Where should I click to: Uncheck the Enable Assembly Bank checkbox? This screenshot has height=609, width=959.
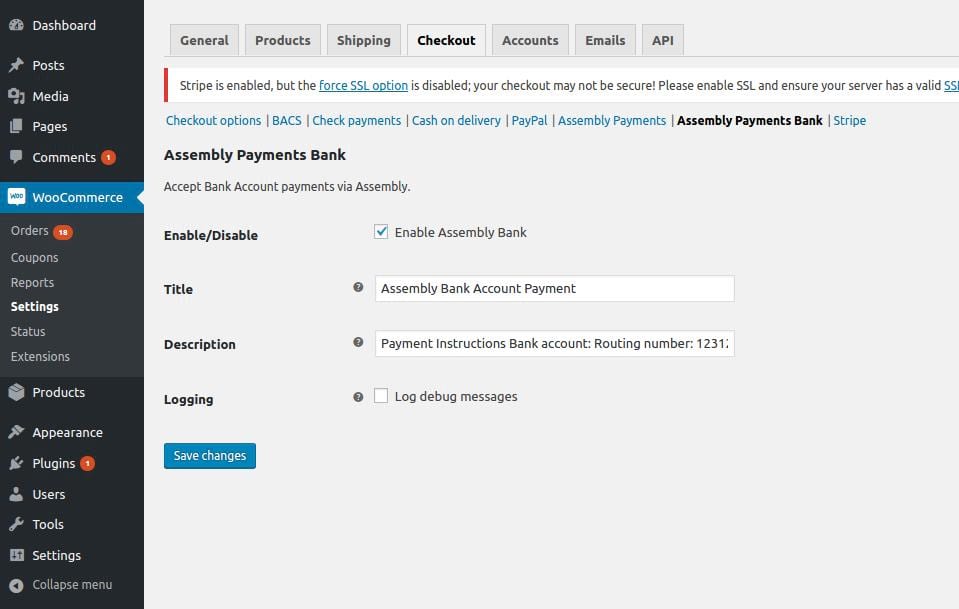381,232
